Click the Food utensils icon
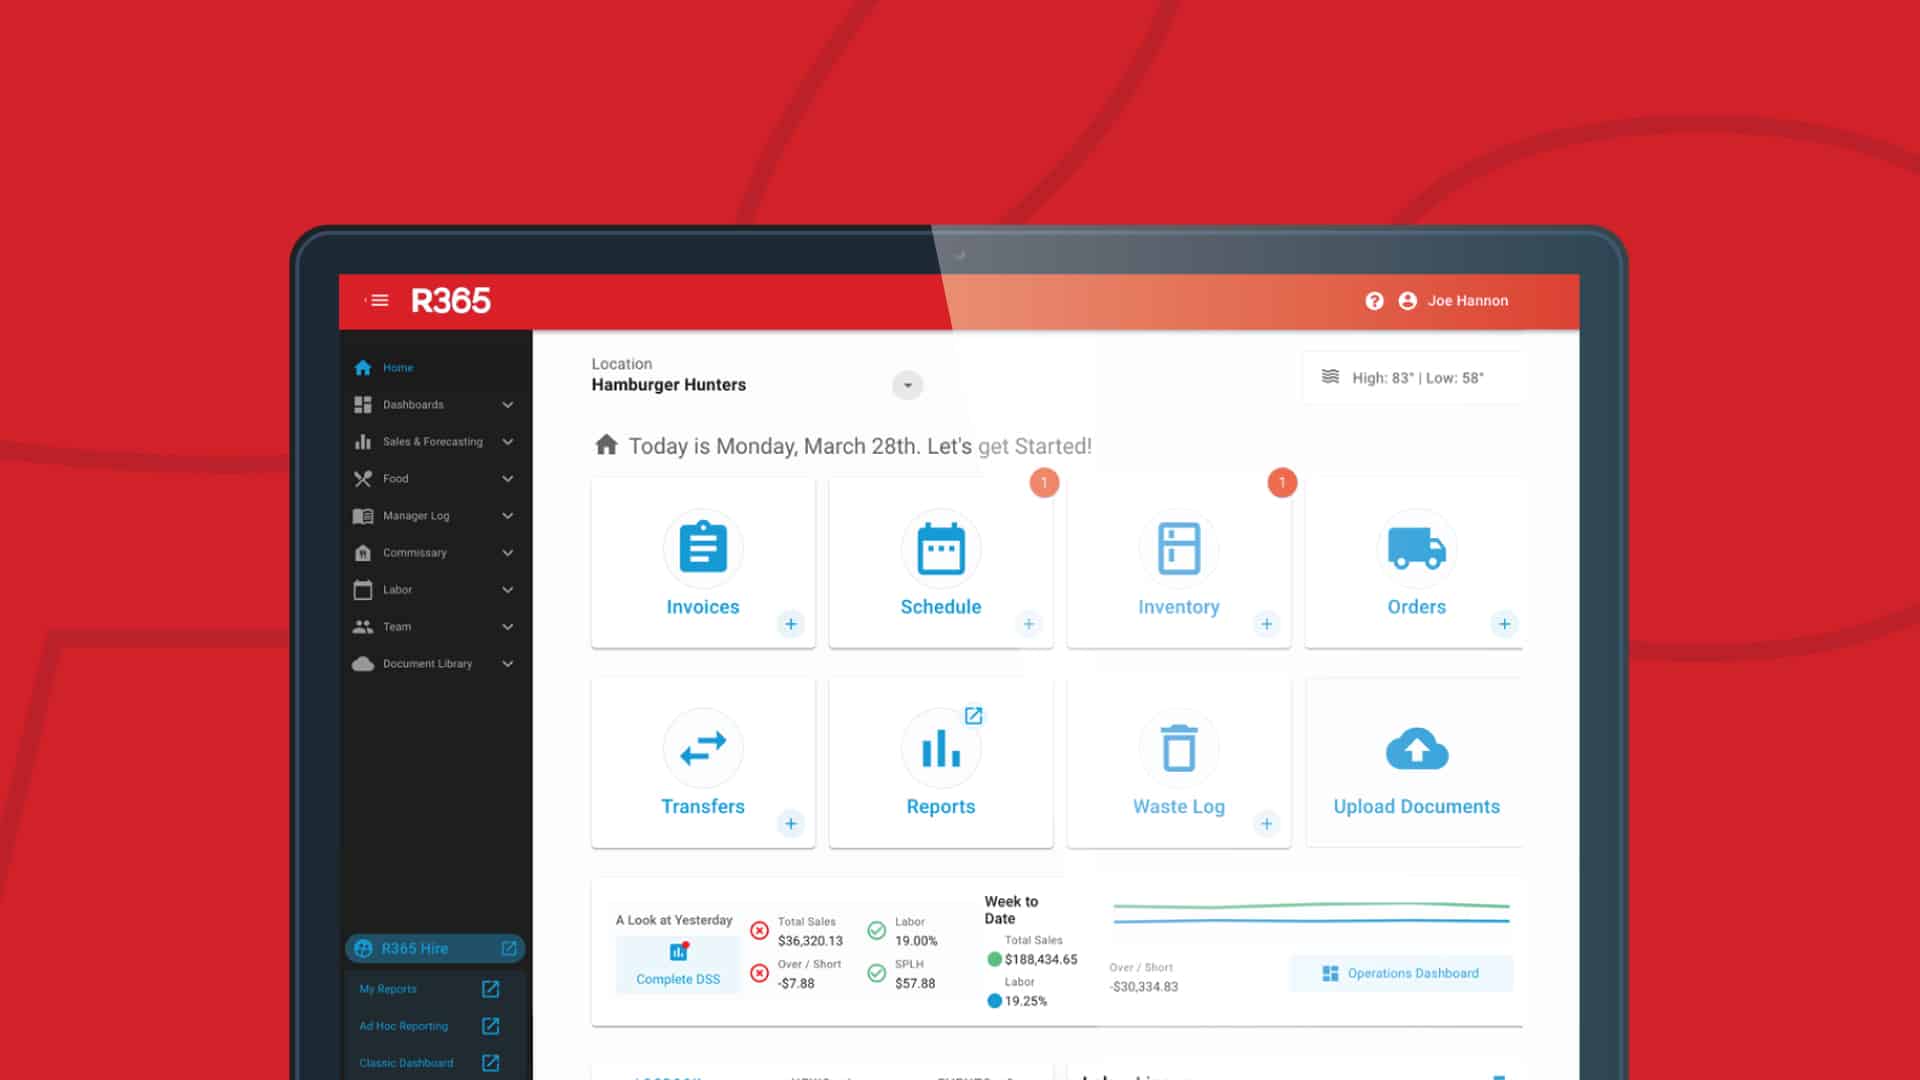 click(363, 479)
